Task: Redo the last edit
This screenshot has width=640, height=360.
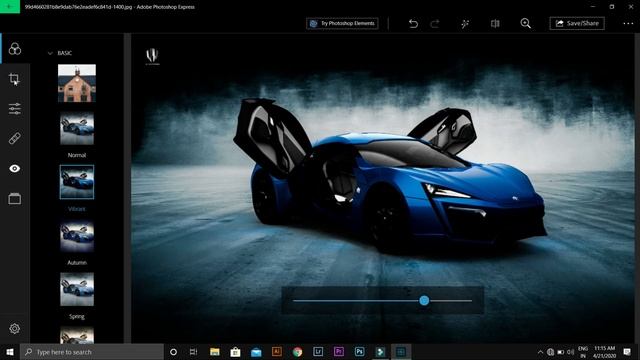Action: tap(435, 24)
